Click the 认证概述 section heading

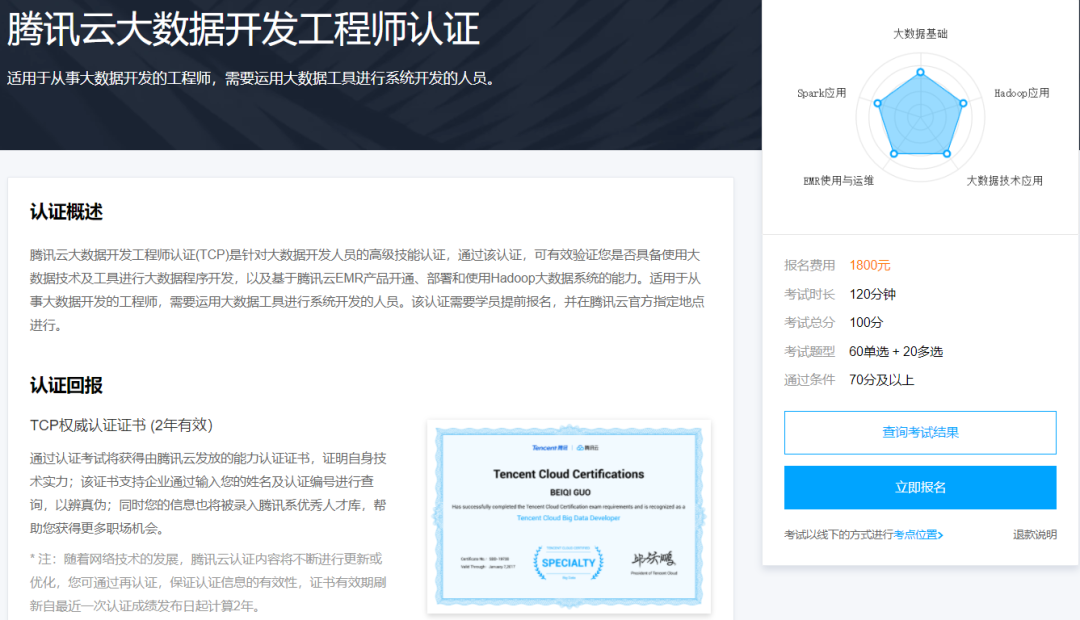coord(66,212)
